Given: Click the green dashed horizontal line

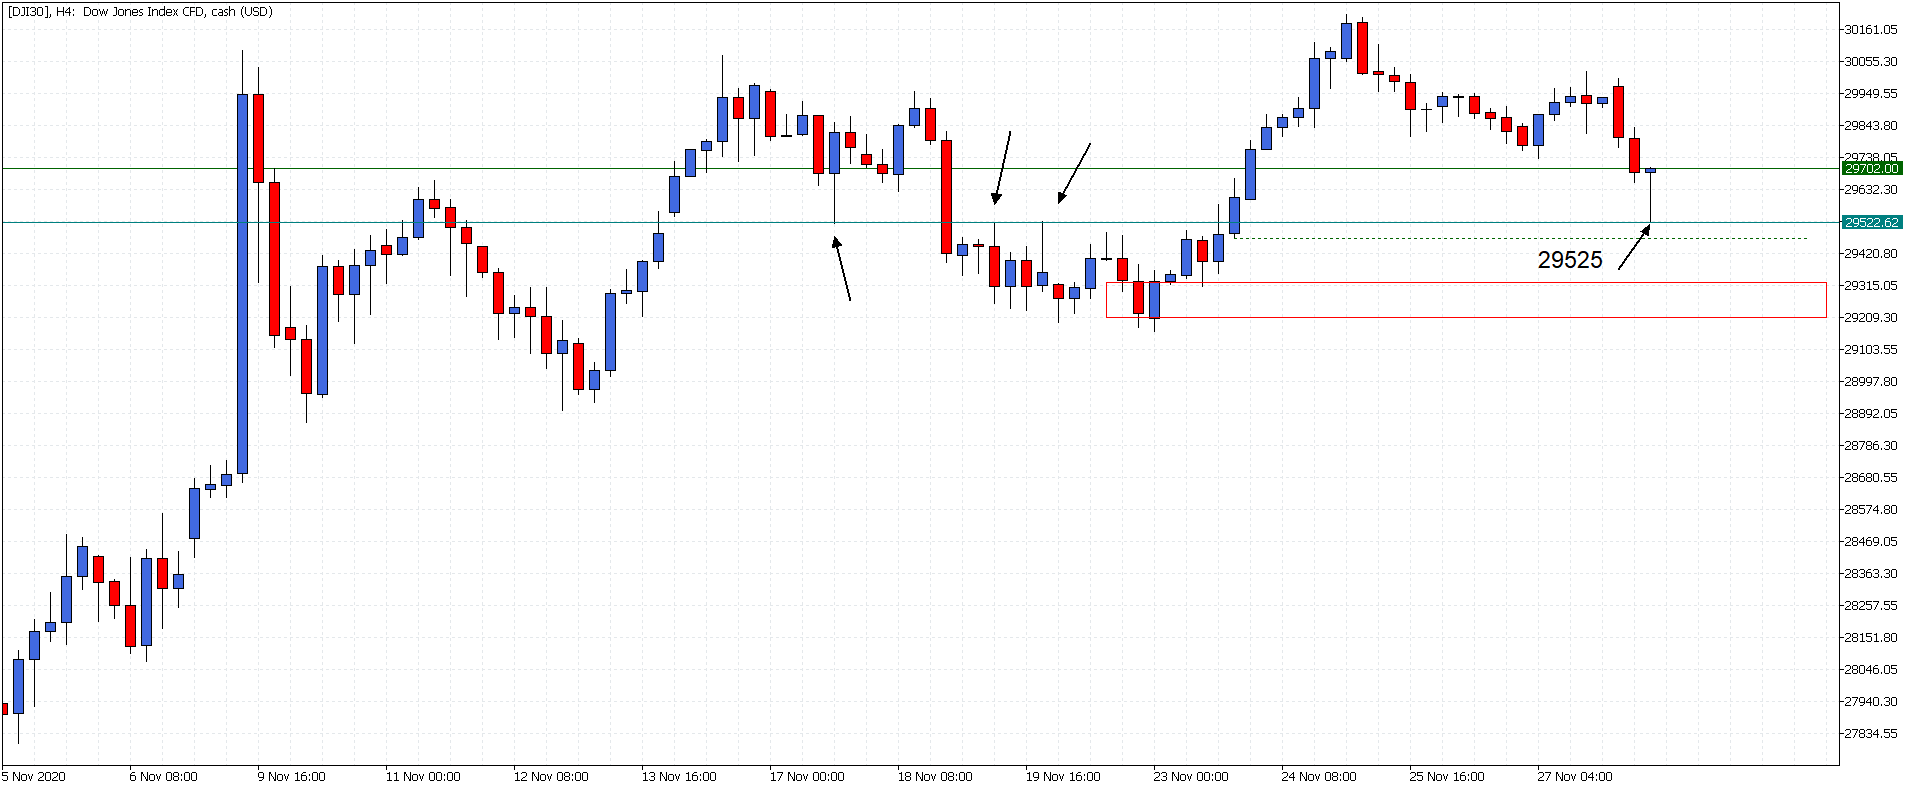Looking at the screenshot, I should (x=1520, y=238).
